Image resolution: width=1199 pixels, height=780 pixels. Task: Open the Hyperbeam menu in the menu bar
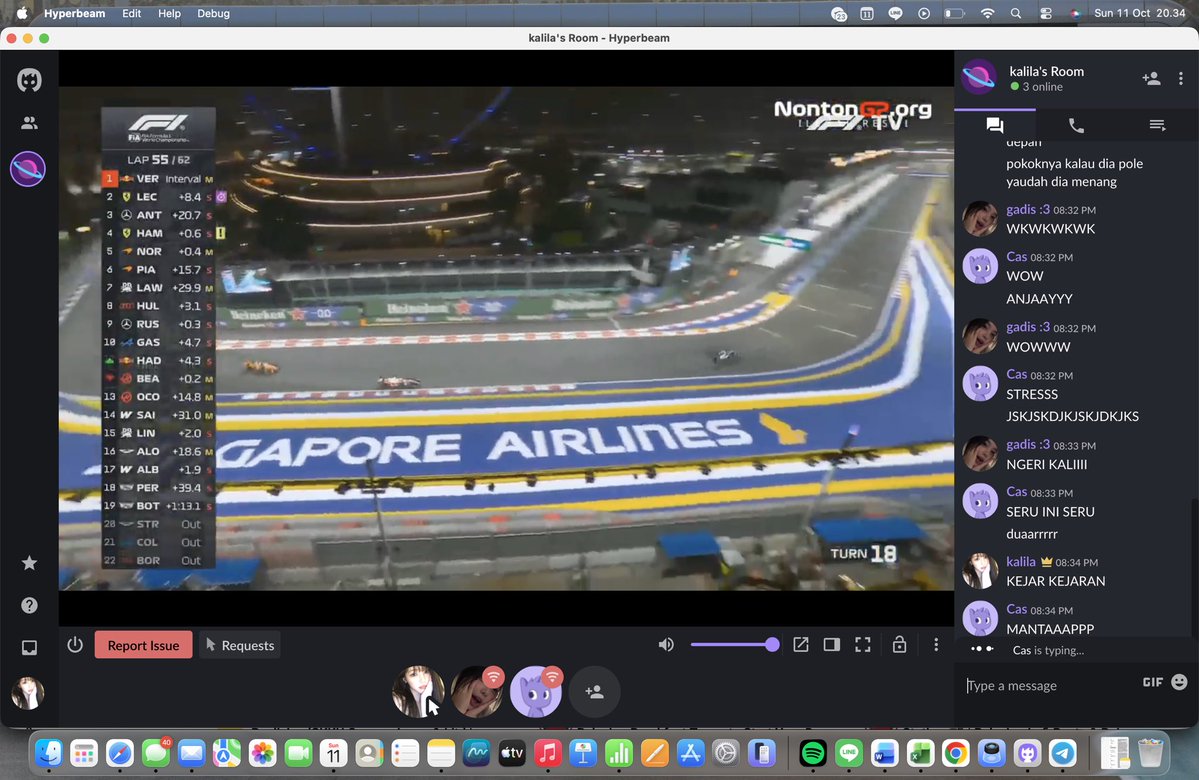coord(74,13)
